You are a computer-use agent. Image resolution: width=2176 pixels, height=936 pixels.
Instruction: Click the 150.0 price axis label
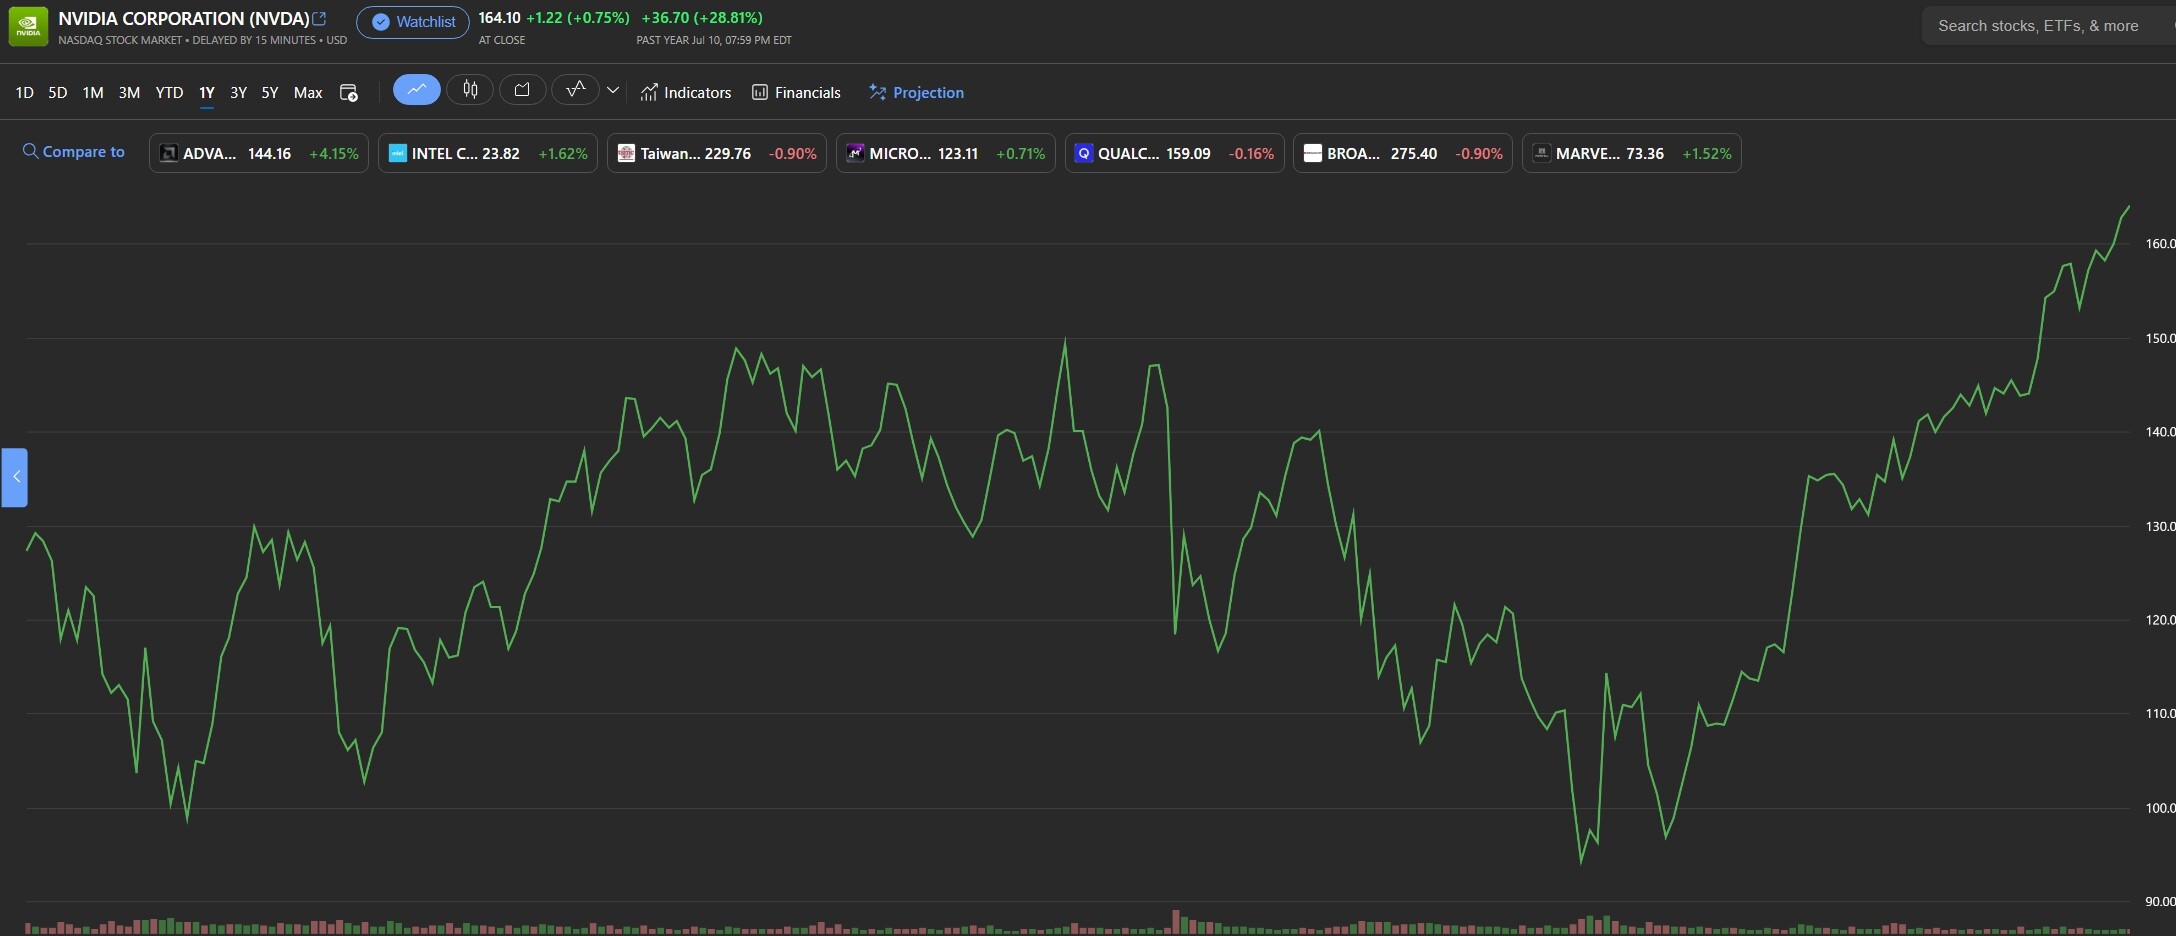point(2160,338)
